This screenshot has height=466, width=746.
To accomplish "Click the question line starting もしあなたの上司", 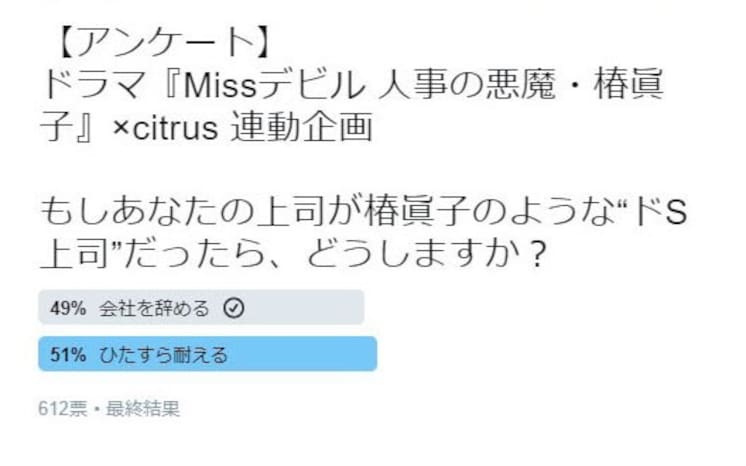I will (x=363, y=211).
